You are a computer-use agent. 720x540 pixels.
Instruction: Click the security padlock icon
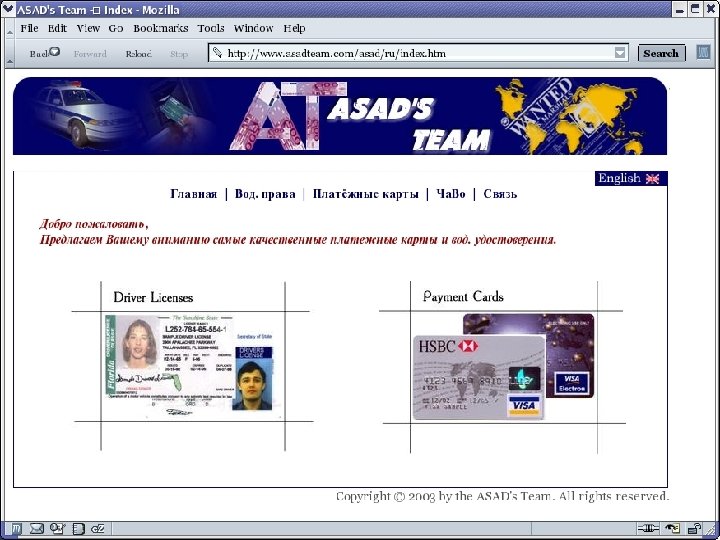point(694,528)
